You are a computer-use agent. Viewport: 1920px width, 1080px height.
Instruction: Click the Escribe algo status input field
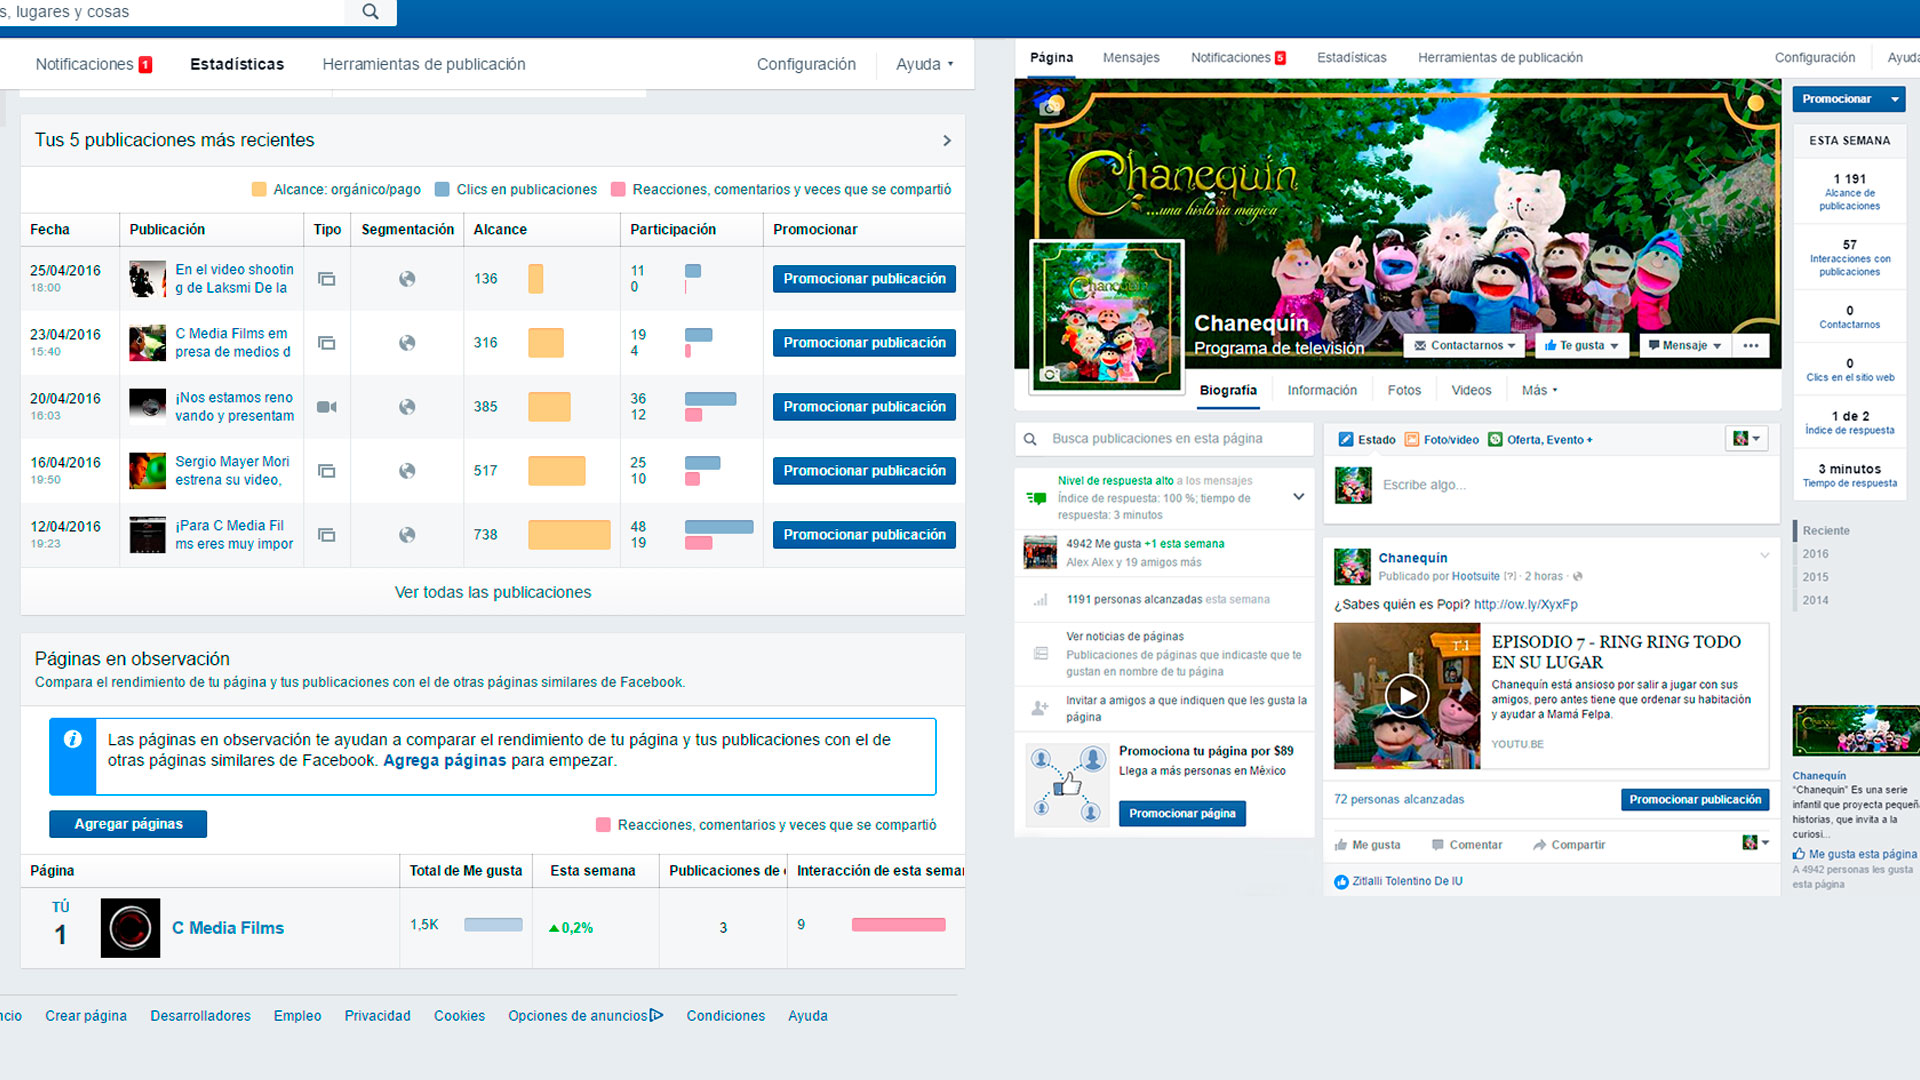click(1560, 485)
